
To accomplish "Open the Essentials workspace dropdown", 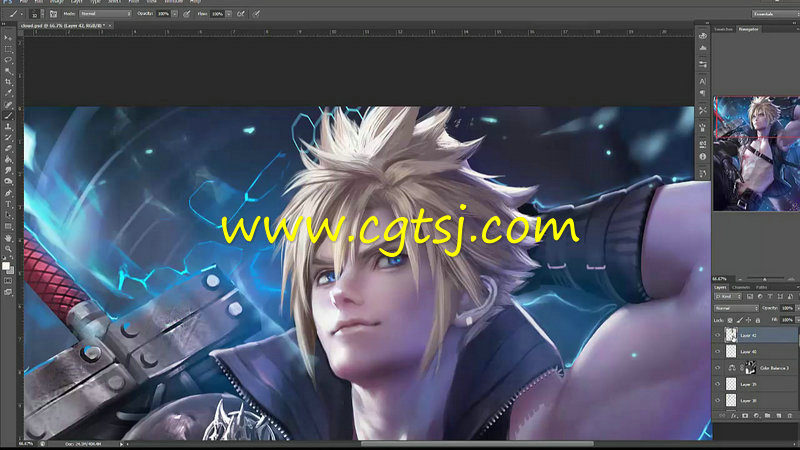I will pyautogui.click(x=774, y=14).
